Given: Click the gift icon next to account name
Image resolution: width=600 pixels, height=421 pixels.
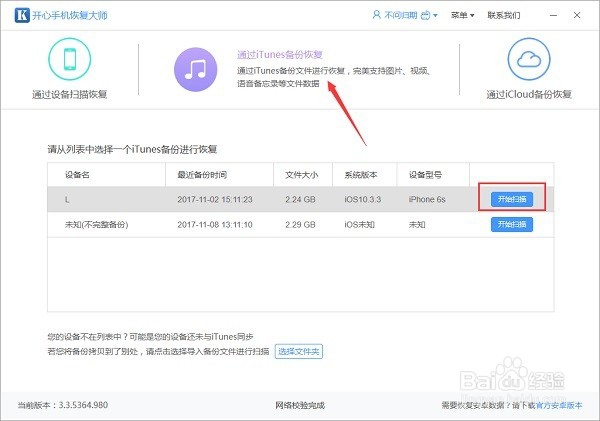Looking at the screenshot, I should (426, 15).
